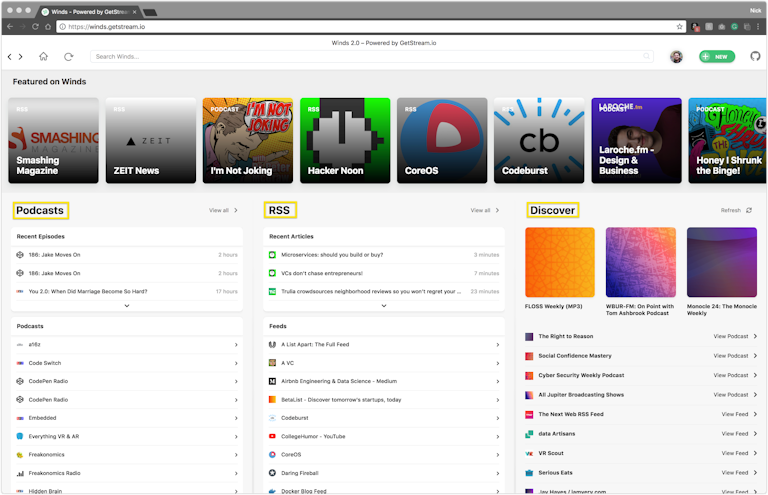The width and height of the screenshot is (768, 495).
Task: Refresh the Discover section
Action: coord(731,211)
